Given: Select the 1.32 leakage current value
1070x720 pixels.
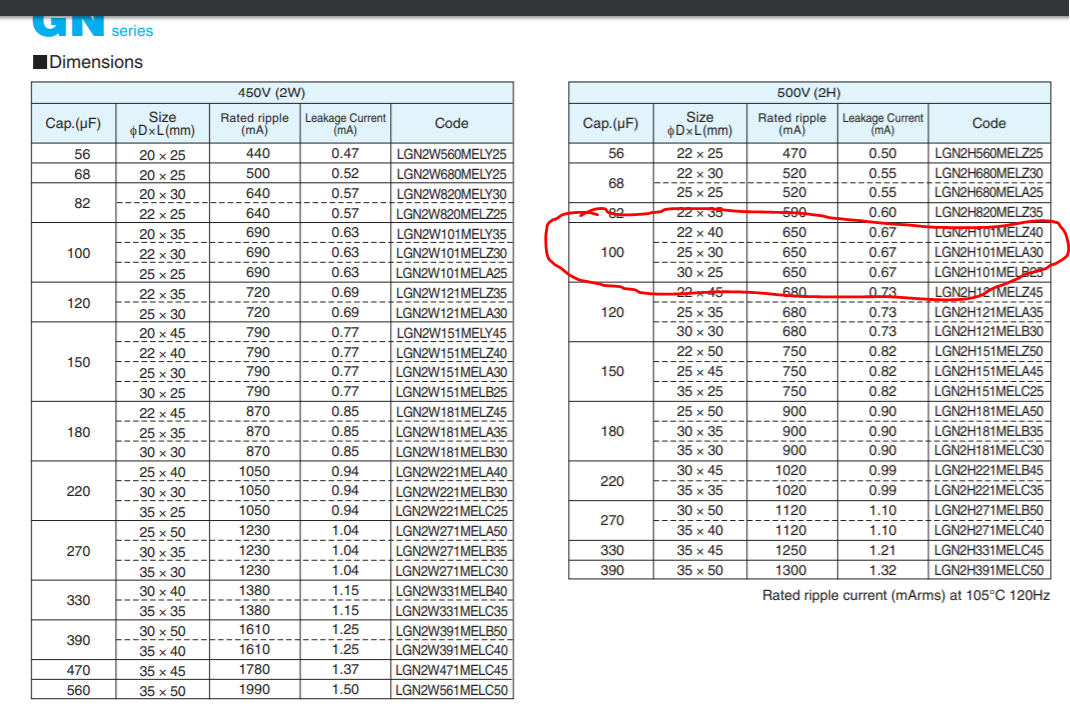Looking at the screenshot, I should [883, 570].
